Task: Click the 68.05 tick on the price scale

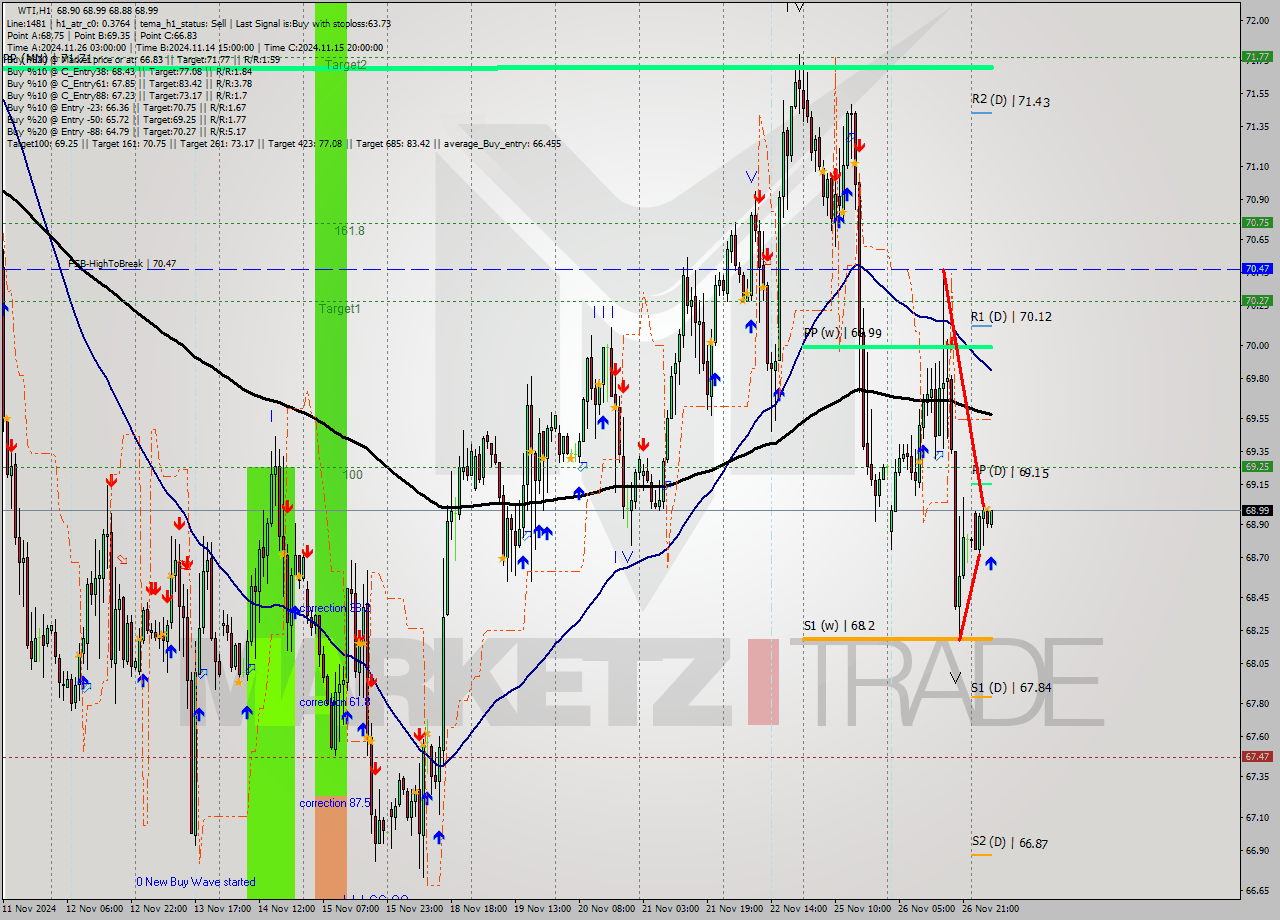Action: (x=1257, y=663)
